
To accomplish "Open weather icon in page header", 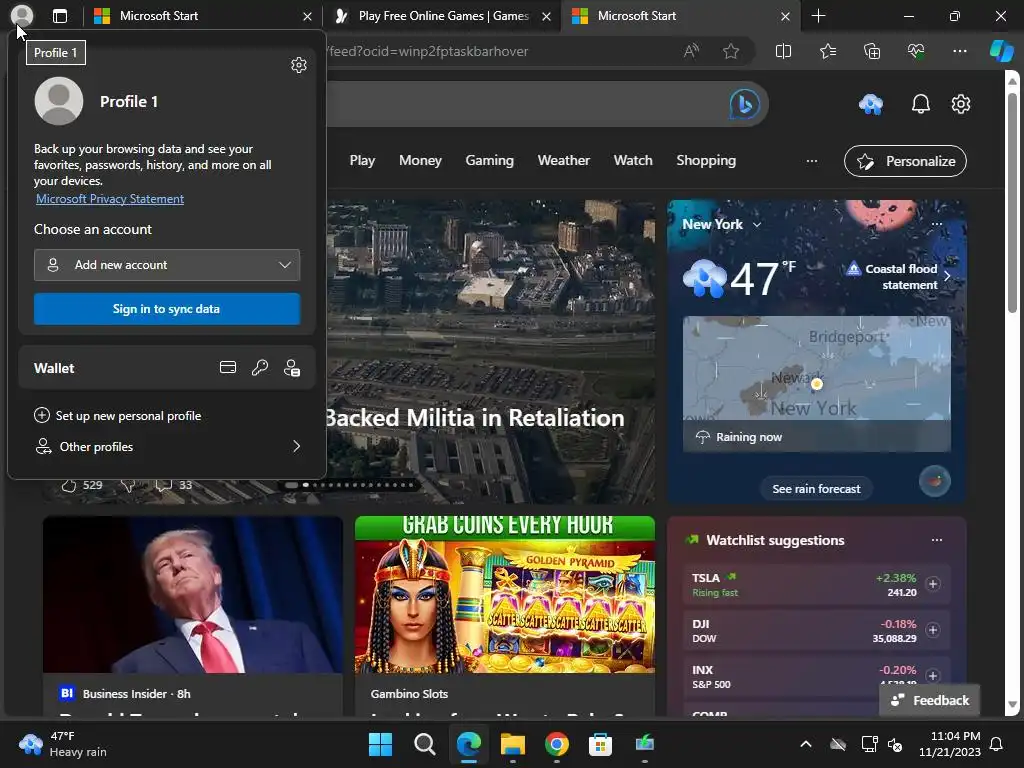I will [871, 104].
